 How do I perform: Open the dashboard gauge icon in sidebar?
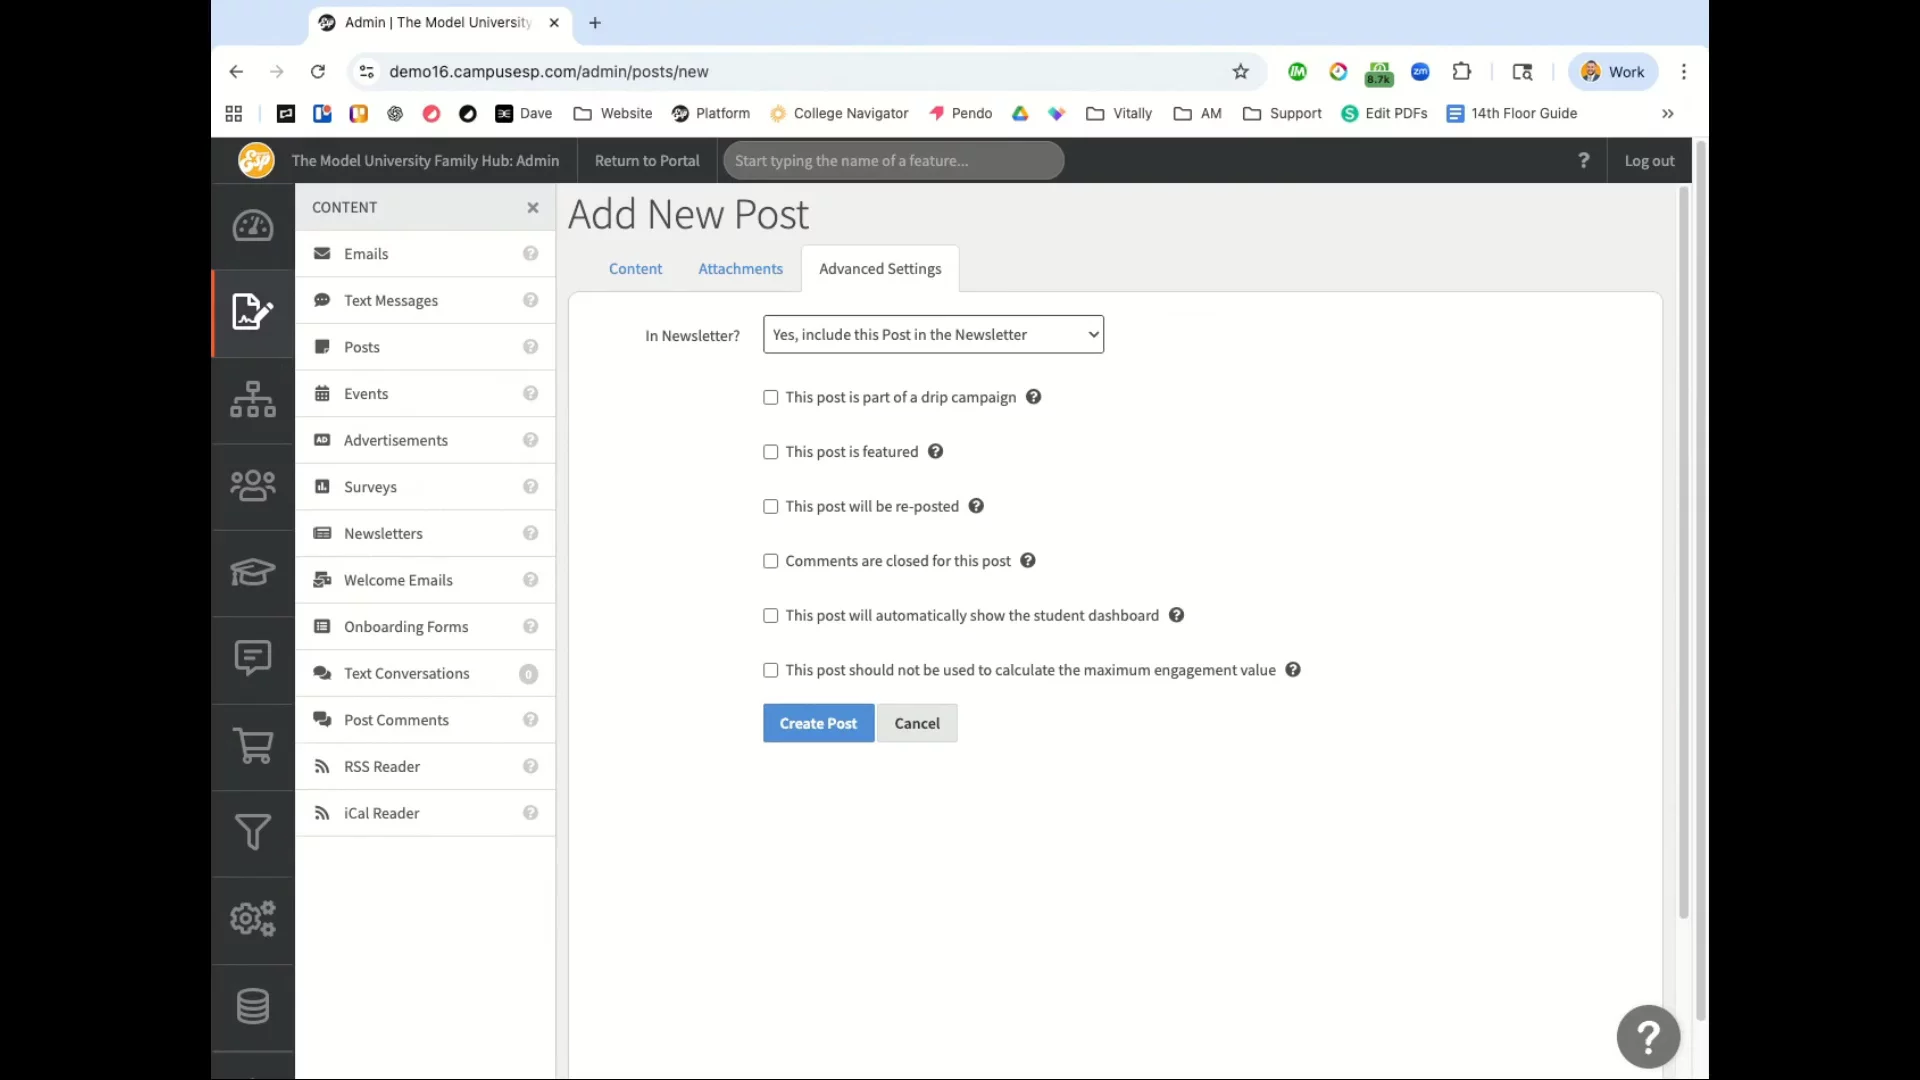[x=252, y=226]
